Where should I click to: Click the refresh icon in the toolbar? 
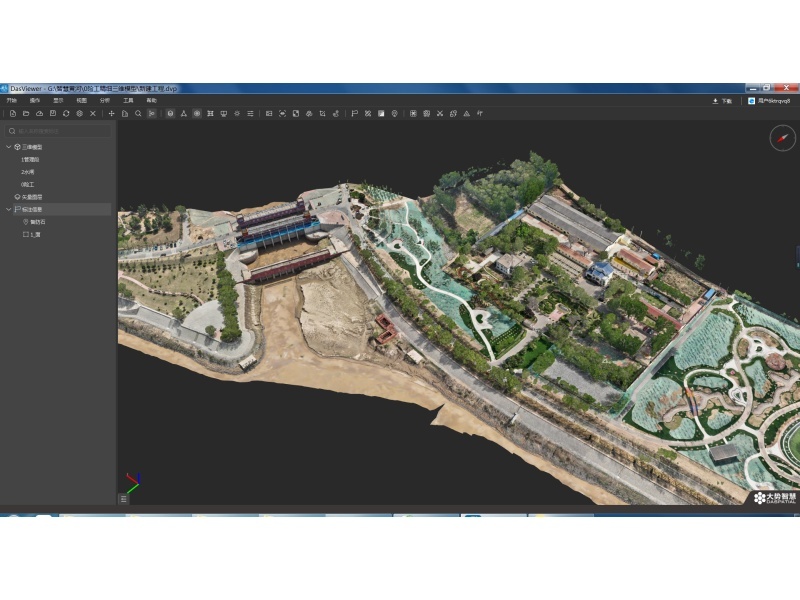[66, 114]
